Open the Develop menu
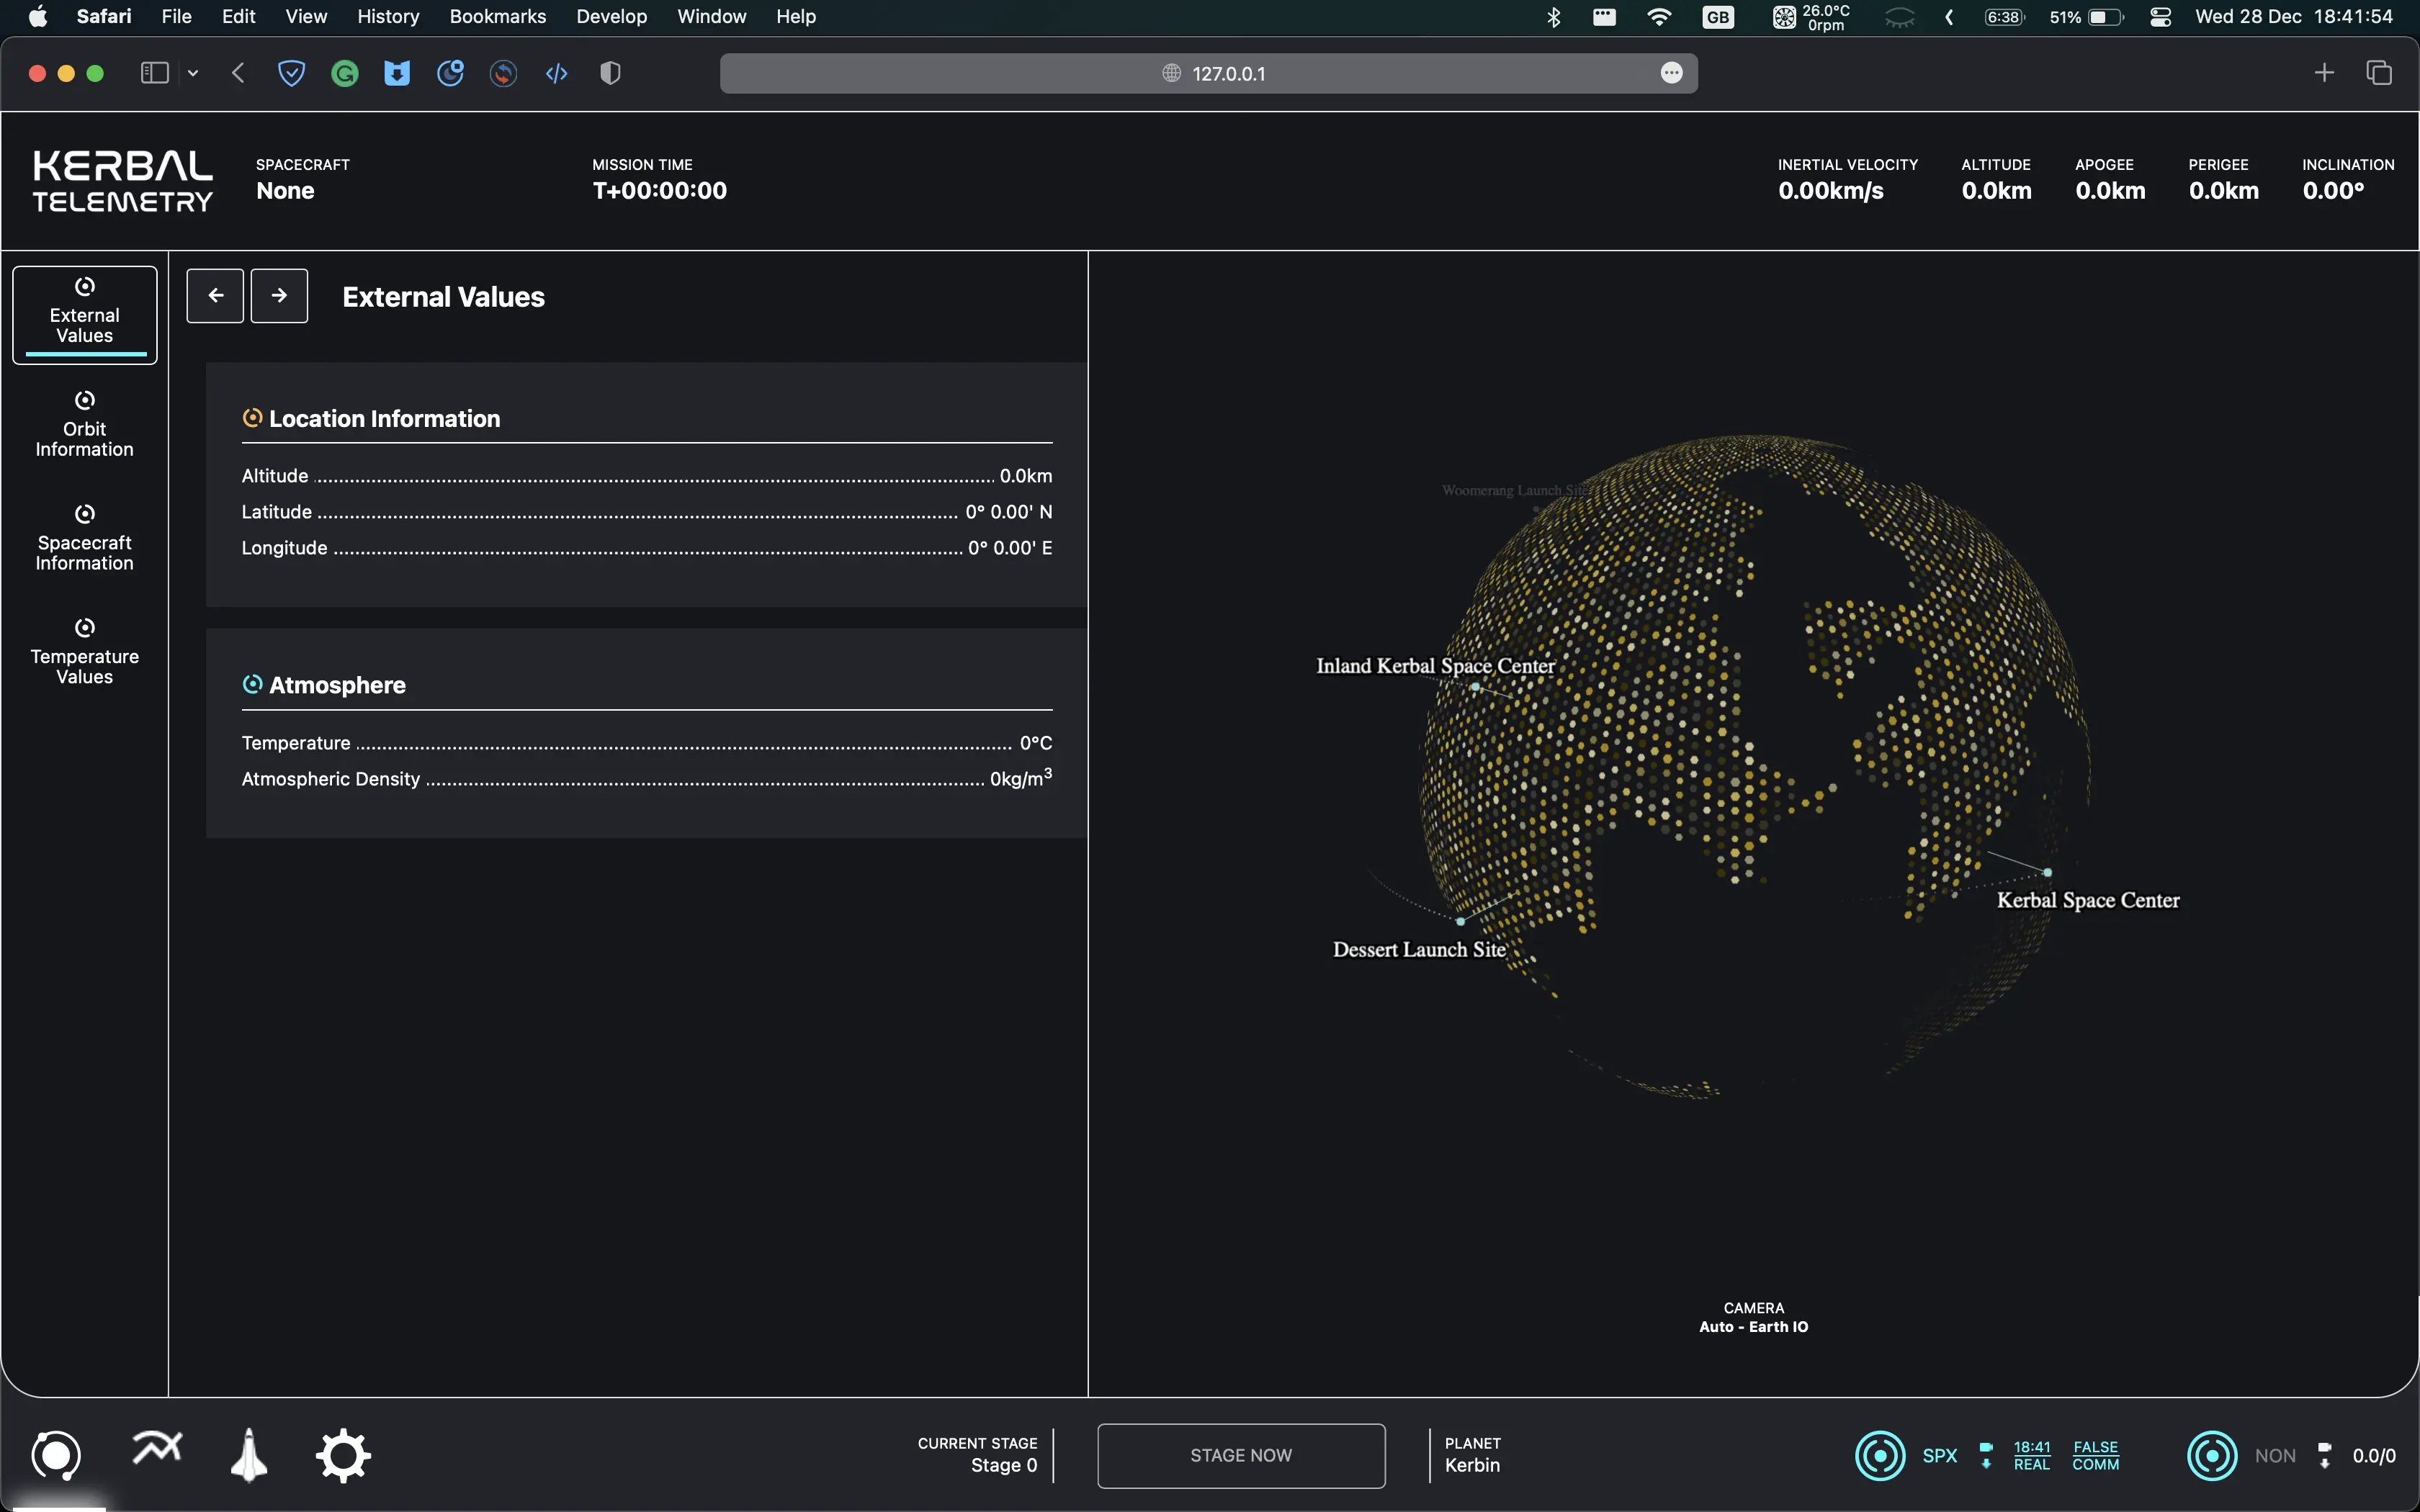The image size is (2420, 1512). click(611, 17)
